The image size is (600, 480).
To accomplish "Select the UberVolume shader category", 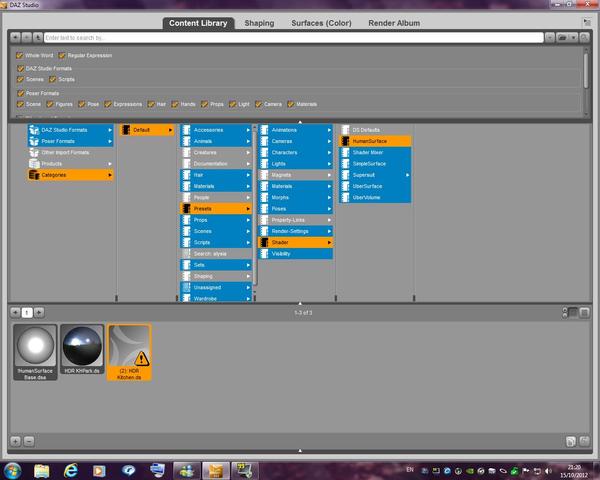I will tap(375, 198).
